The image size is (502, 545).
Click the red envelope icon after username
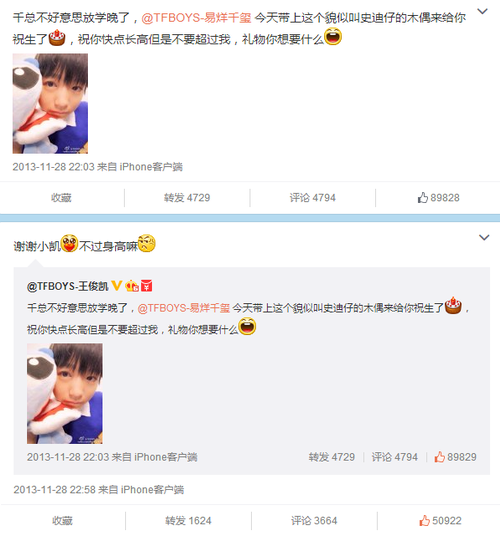point(147,286)
